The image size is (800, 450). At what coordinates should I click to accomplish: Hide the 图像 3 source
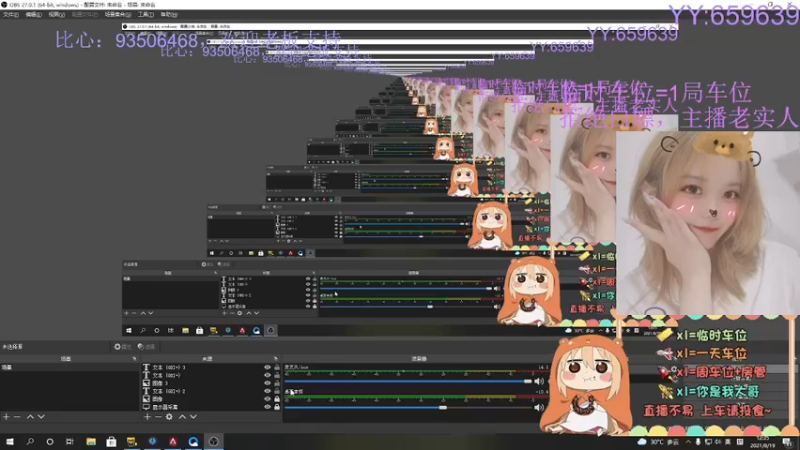point(267,383)
